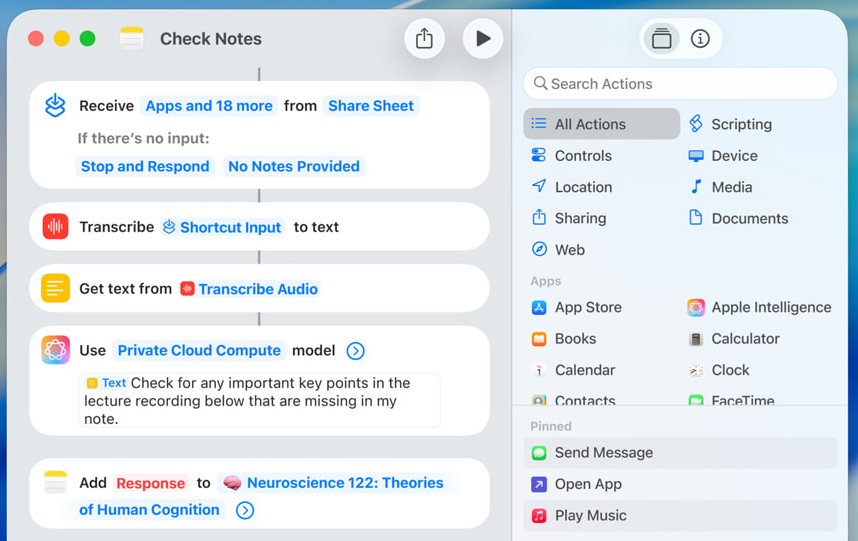Open the Apps and 18 more input types

(209, 106)
